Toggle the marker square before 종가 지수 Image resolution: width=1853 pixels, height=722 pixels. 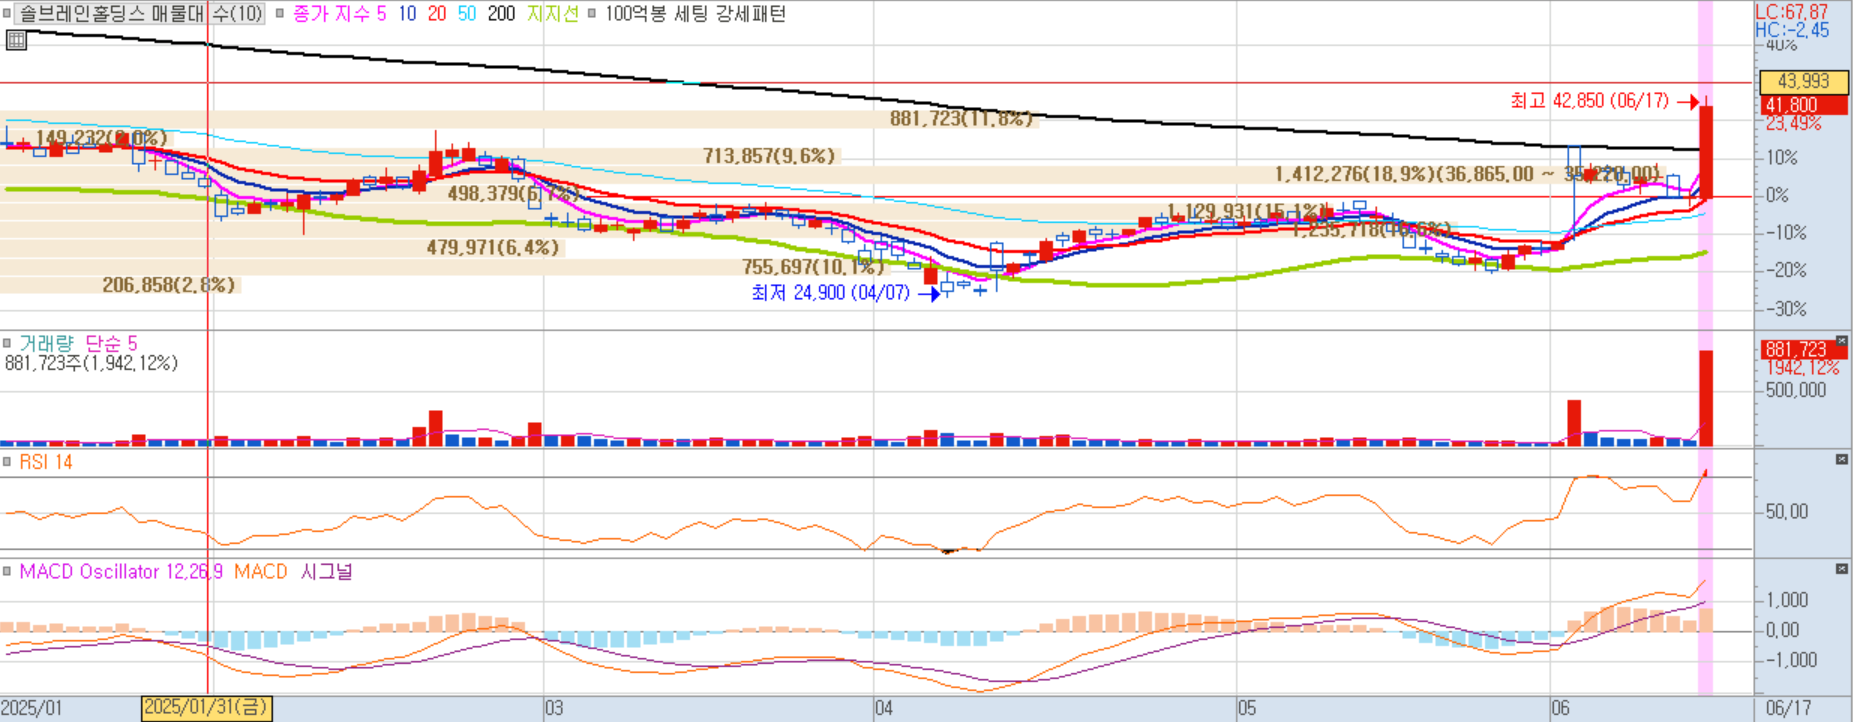280,14
